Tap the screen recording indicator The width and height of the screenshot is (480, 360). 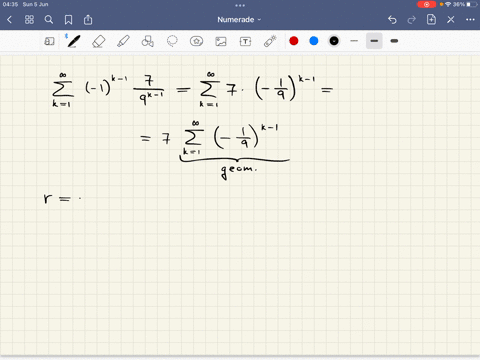(x=426, y=4)
